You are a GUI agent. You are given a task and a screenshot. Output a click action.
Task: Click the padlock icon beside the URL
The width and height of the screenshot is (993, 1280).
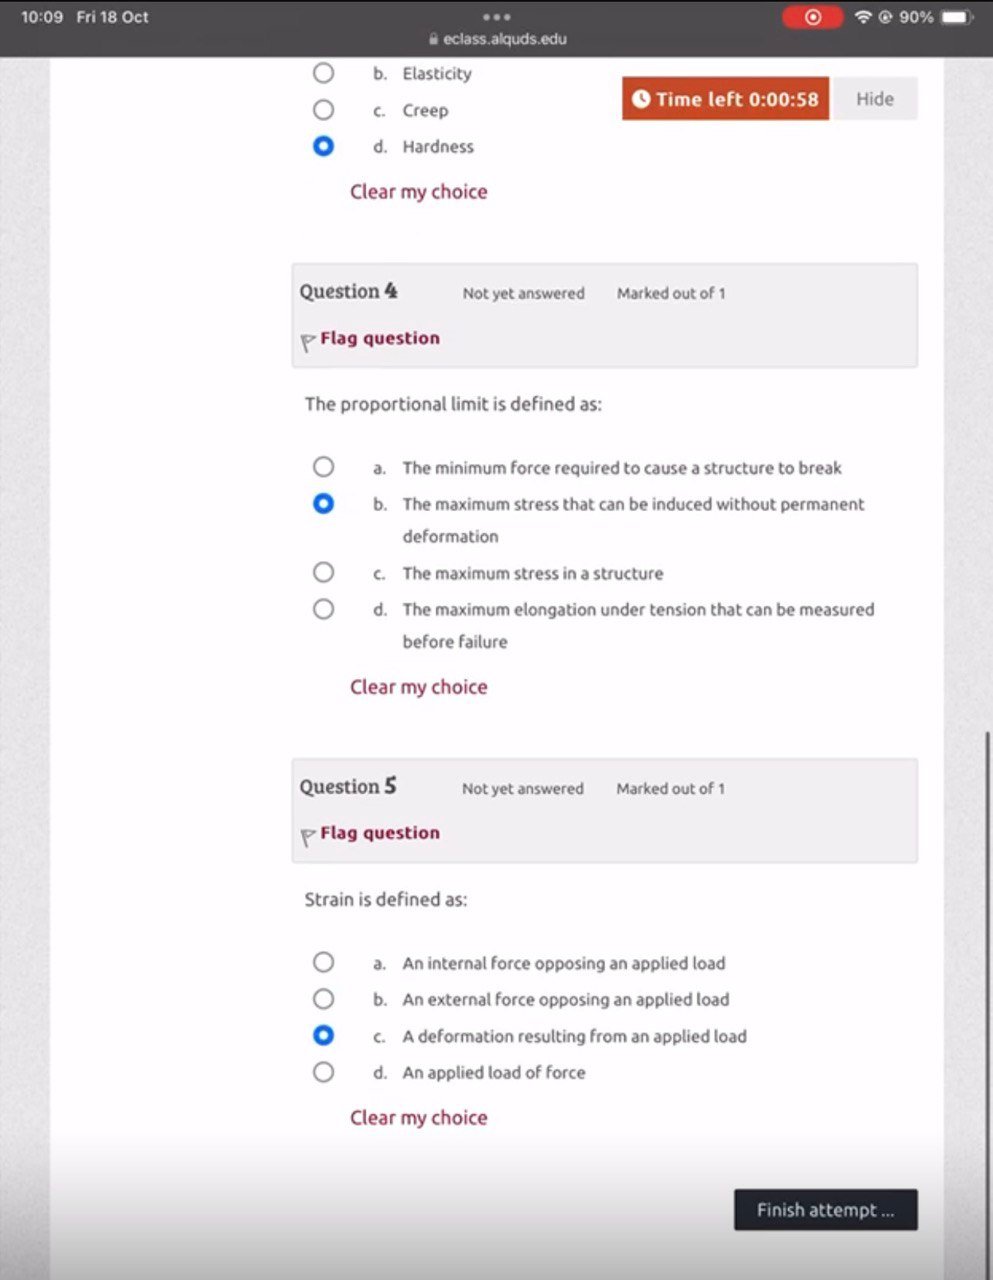[x=433, y=40]
